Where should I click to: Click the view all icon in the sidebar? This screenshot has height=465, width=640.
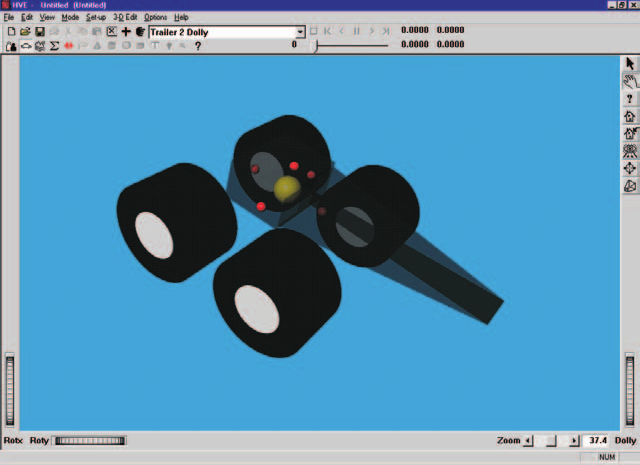[x=630, y=151]
